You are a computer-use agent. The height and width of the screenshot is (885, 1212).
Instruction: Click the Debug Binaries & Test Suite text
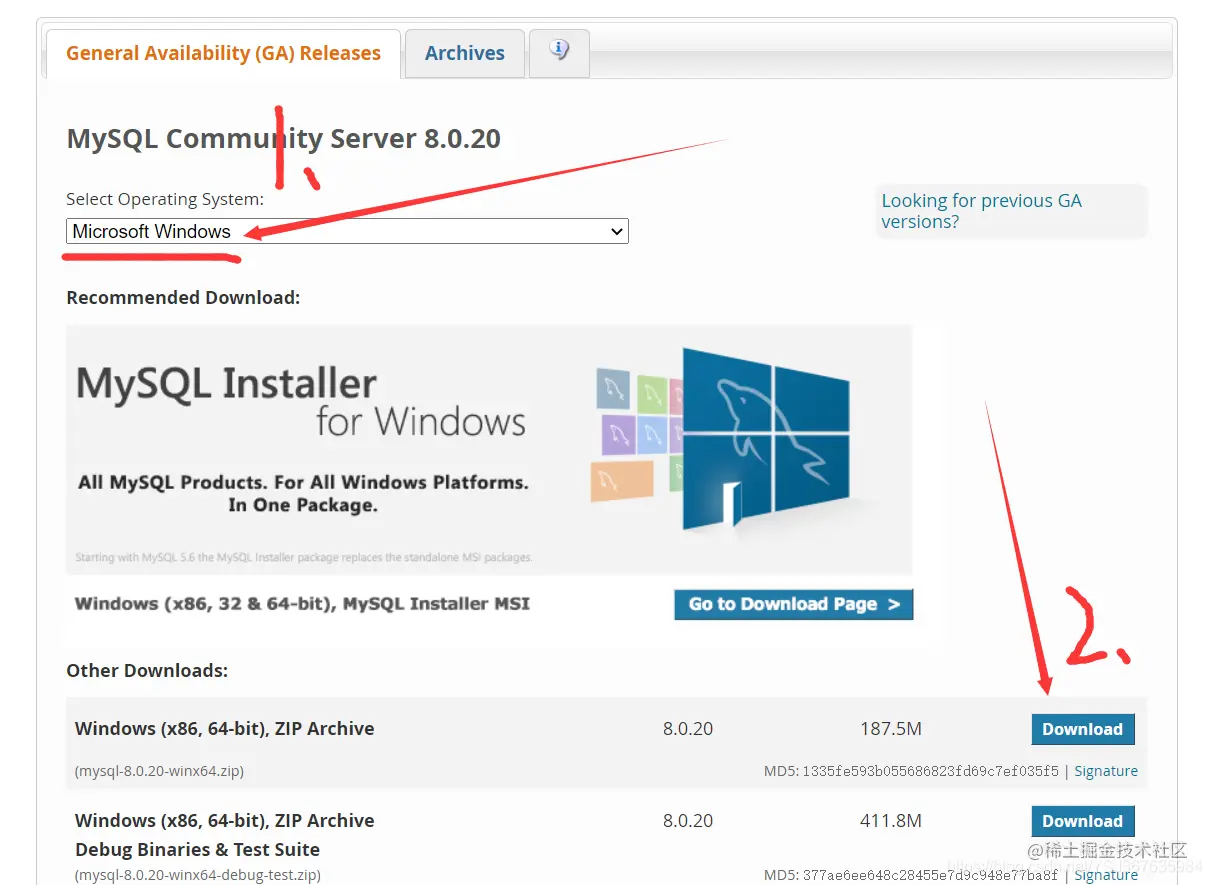(x=198, y=850)
